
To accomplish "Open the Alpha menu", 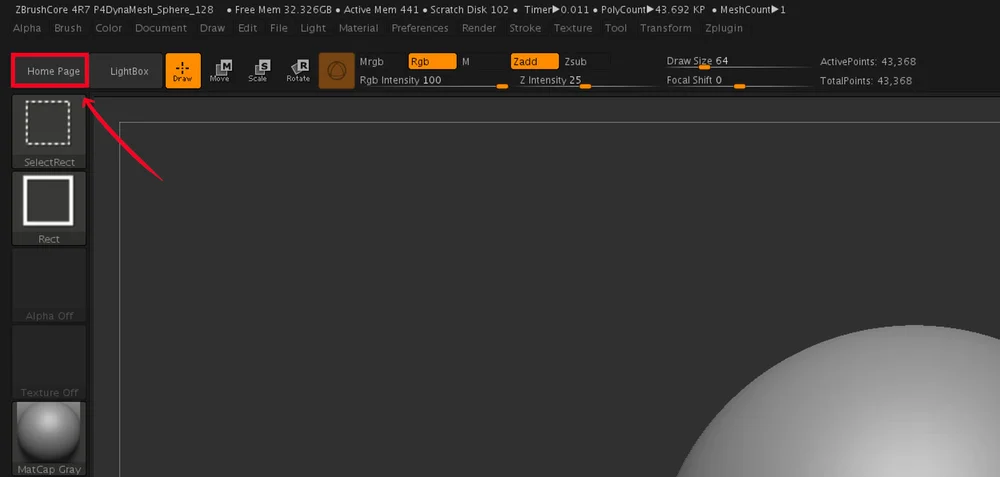I will coord(27,28).
